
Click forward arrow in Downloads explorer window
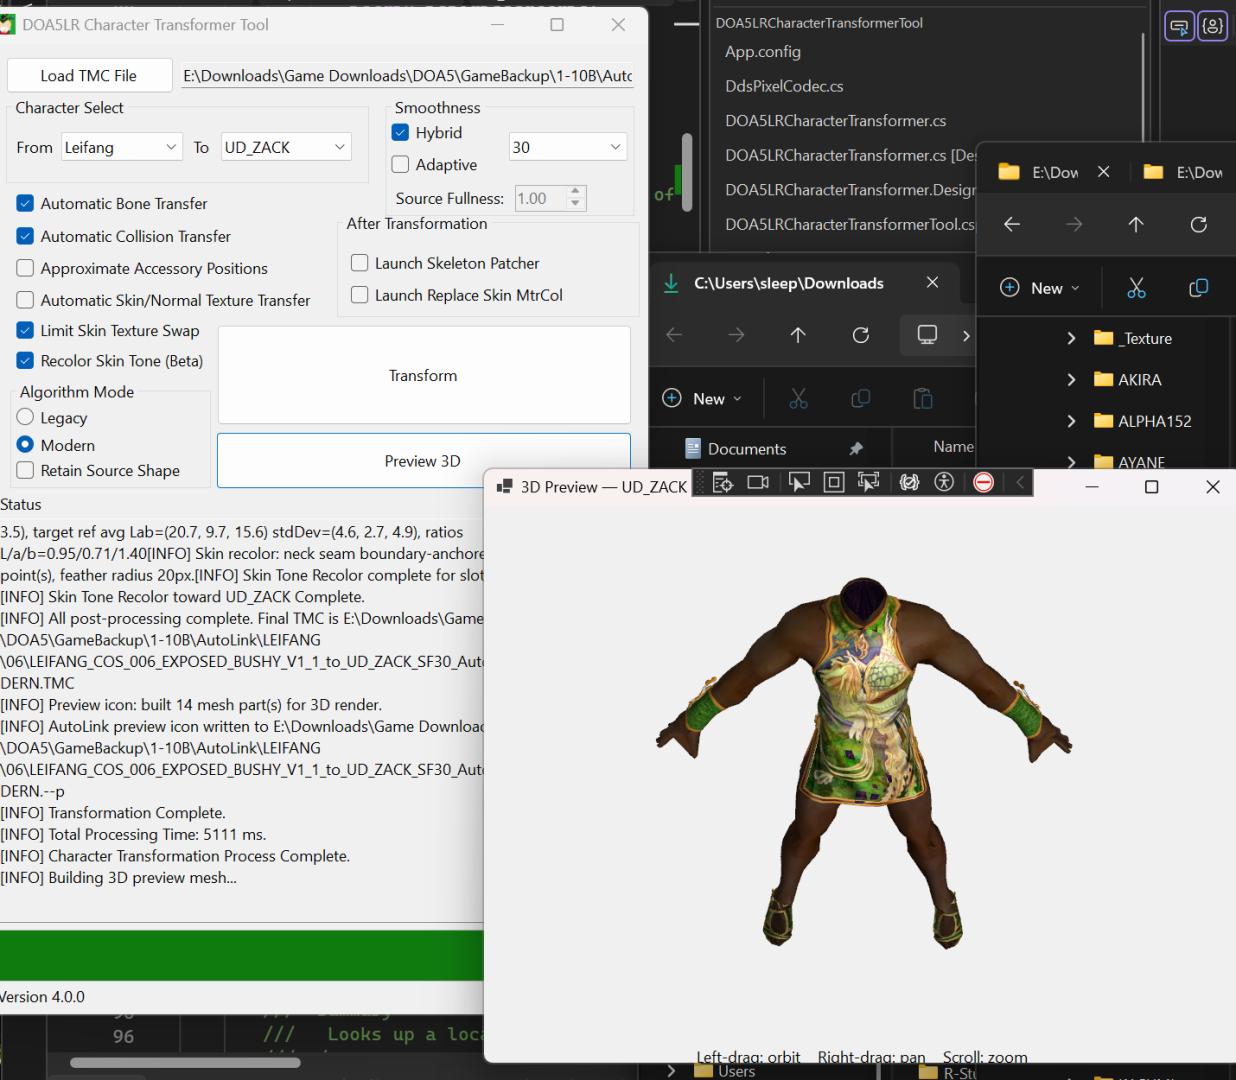tap(736, 335)
